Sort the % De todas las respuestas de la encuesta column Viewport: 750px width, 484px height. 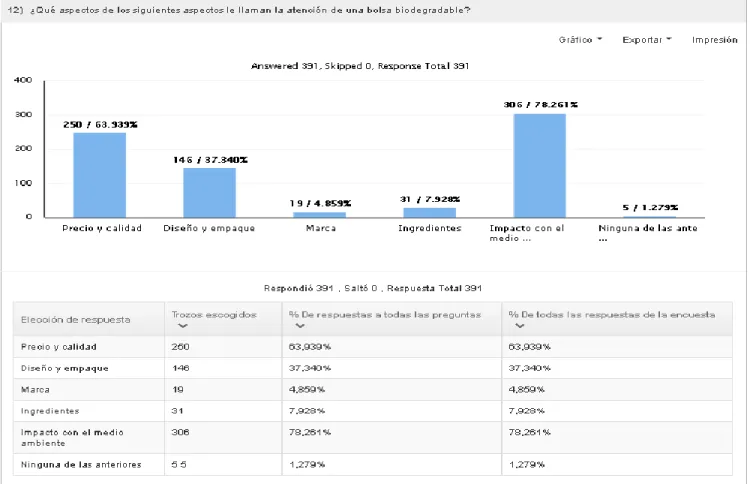click(520, 326)
